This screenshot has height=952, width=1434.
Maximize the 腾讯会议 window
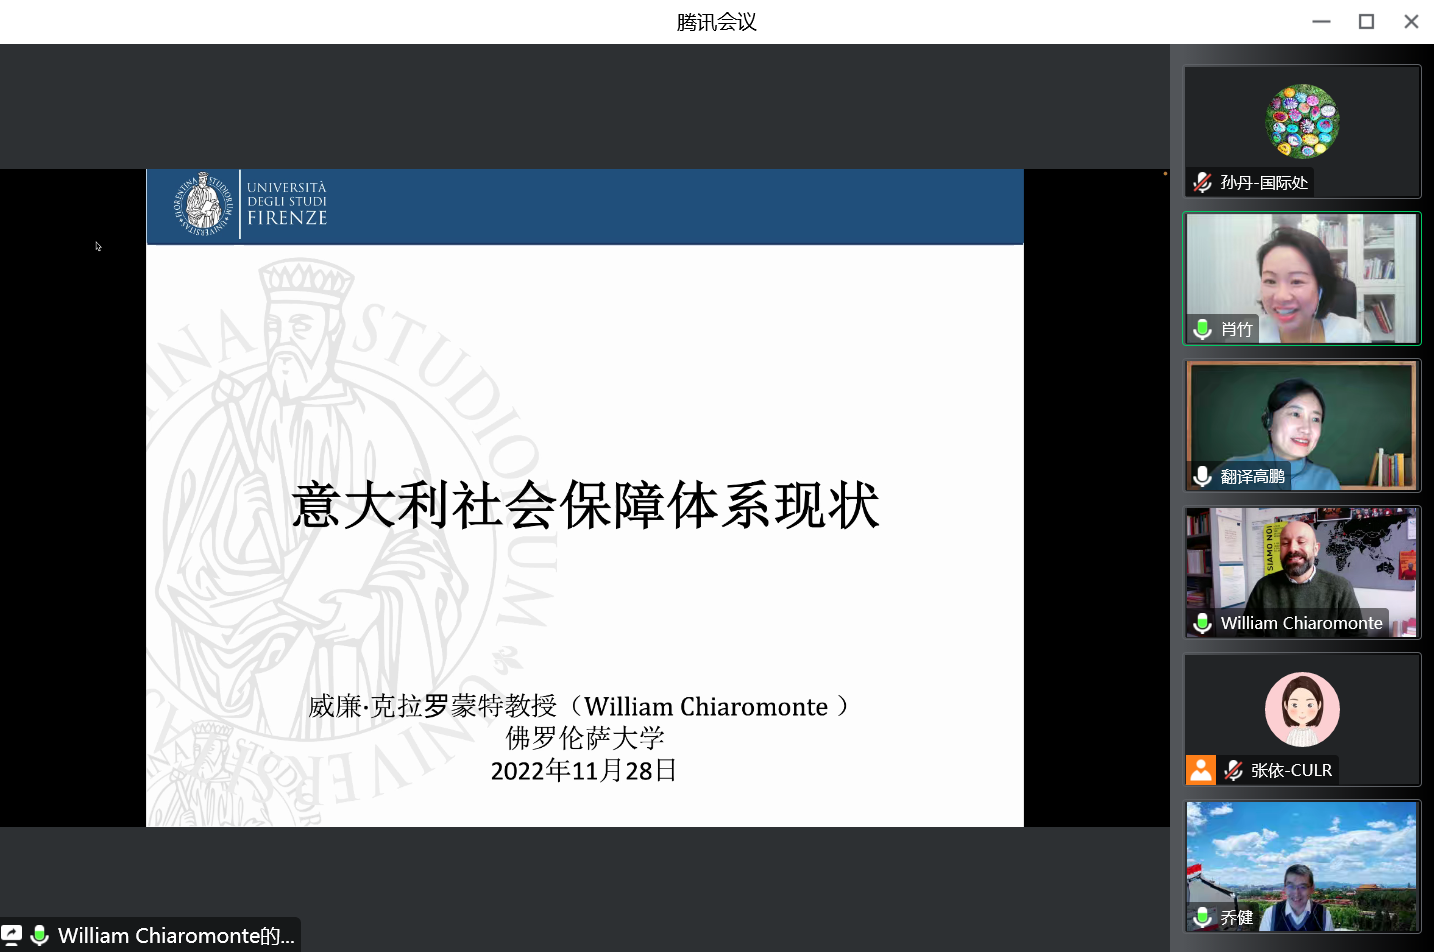click(1366, 21)
